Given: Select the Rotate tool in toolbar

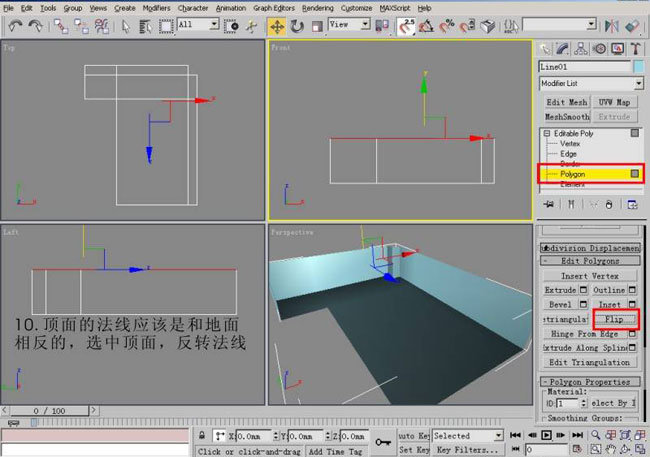Looking at the screenshot, I should click(x=297, y=25).
